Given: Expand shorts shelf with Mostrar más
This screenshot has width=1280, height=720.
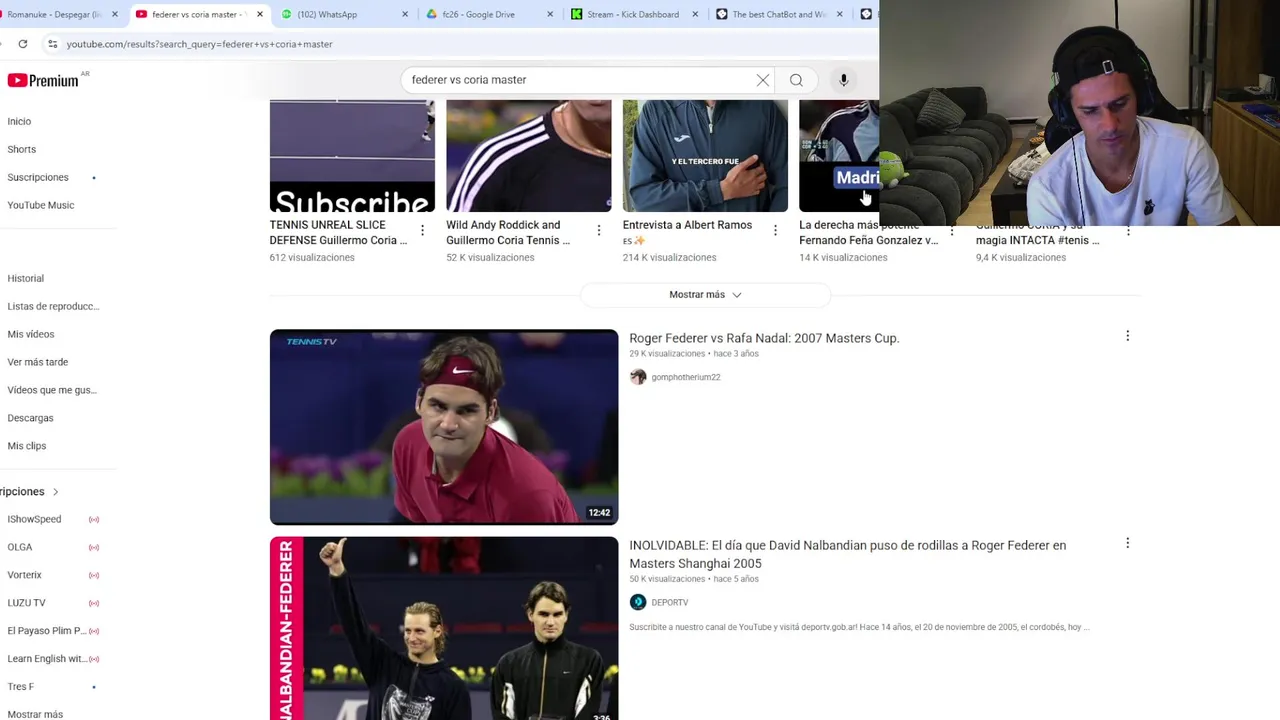Looking at the screenshot, I should point(705,295).
